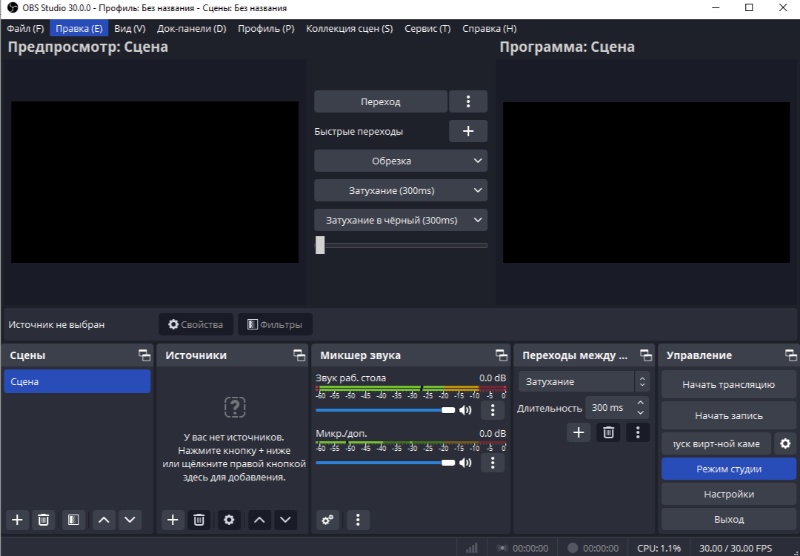Delete the selected source with the trash icon
This screenshot has height=556, width=800.
[x=199, y=520]
